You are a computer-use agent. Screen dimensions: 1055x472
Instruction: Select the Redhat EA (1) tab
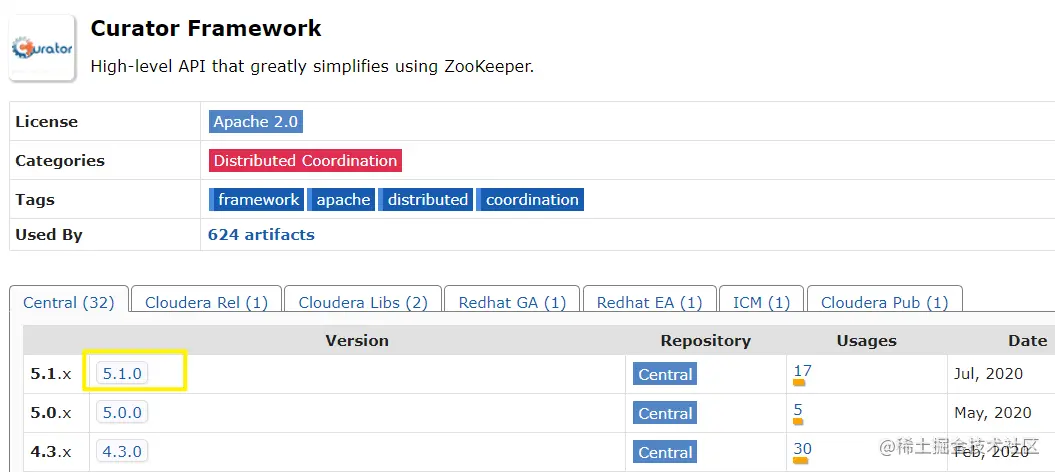click(649, 302)
